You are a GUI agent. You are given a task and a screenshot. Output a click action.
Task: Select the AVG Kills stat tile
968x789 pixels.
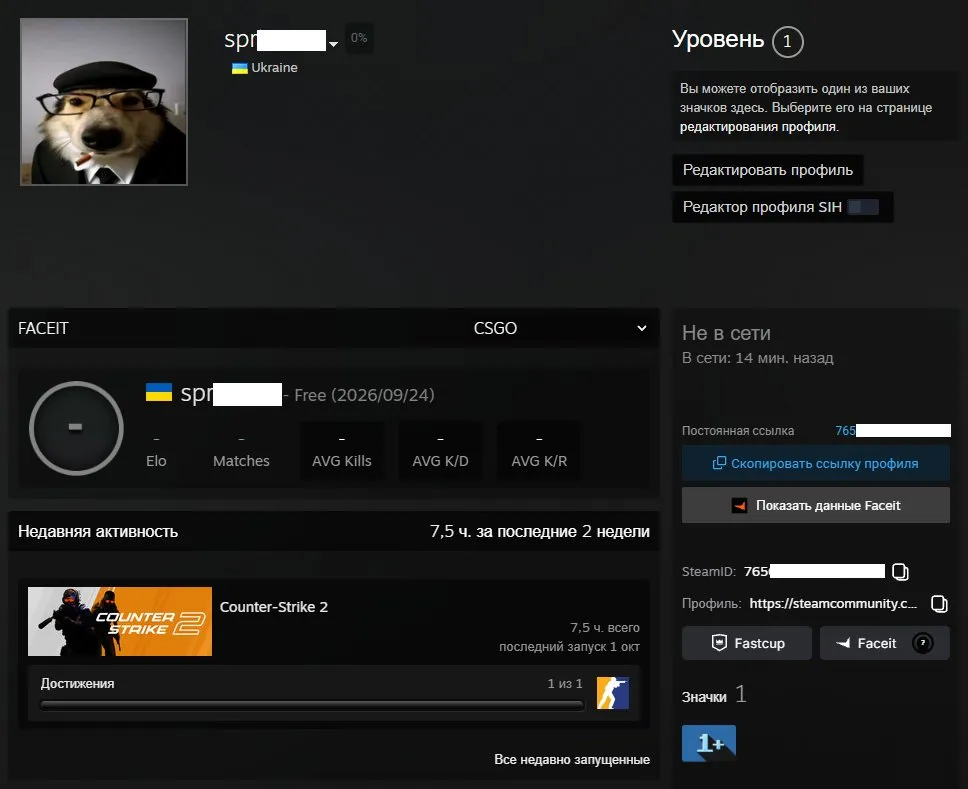pos(341,451)
